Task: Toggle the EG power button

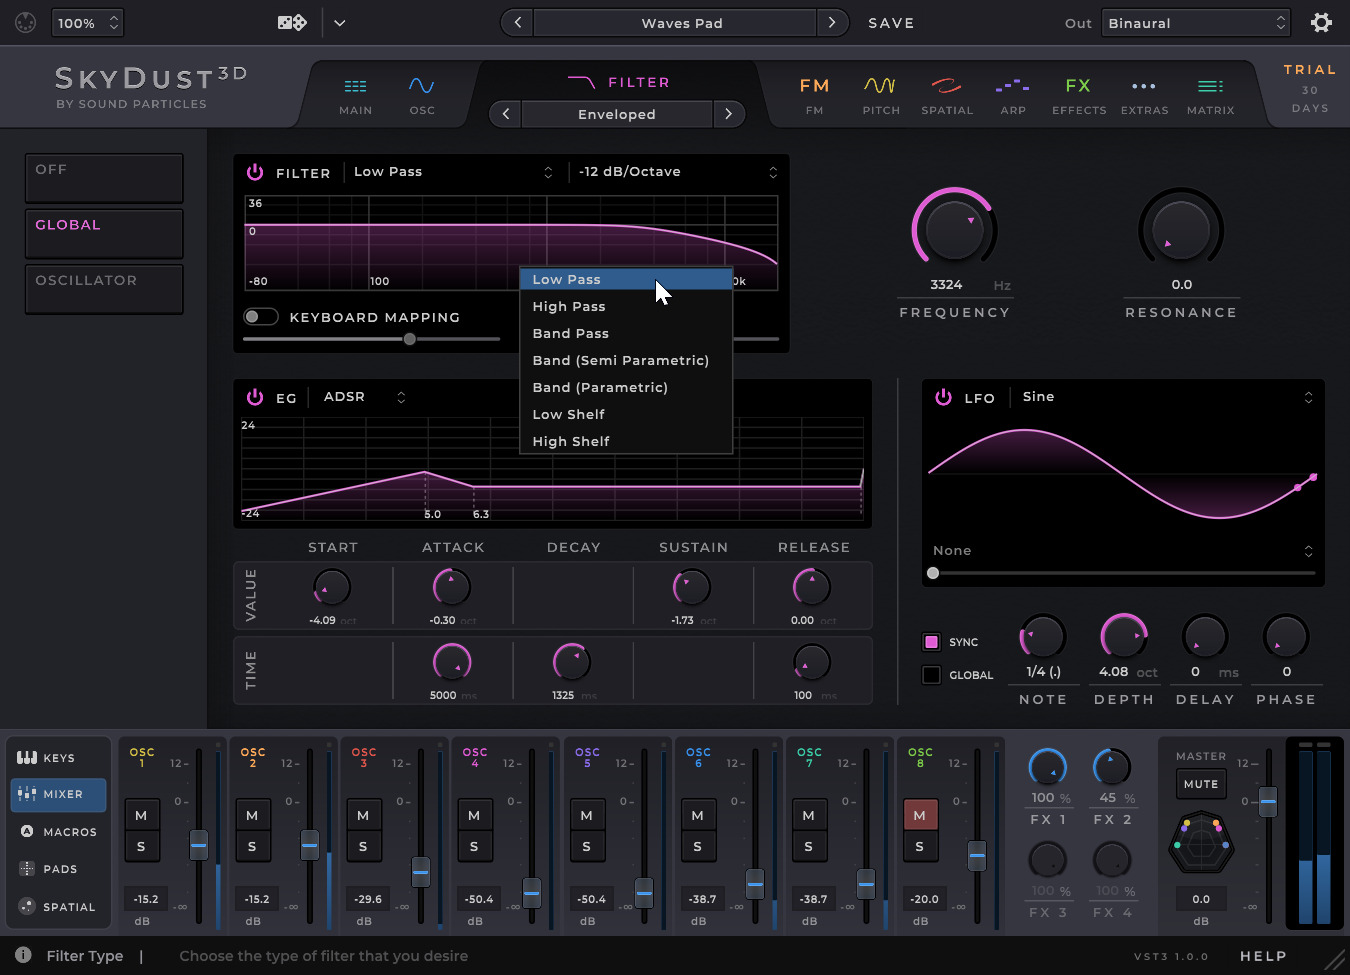Action: (x=255, y=397)
